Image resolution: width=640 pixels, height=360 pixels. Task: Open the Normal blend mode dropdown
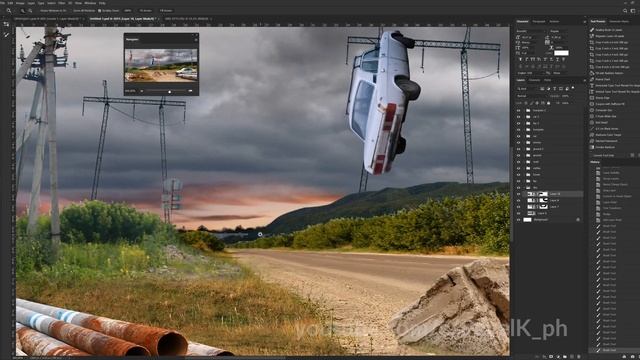[x=532, y=96]
